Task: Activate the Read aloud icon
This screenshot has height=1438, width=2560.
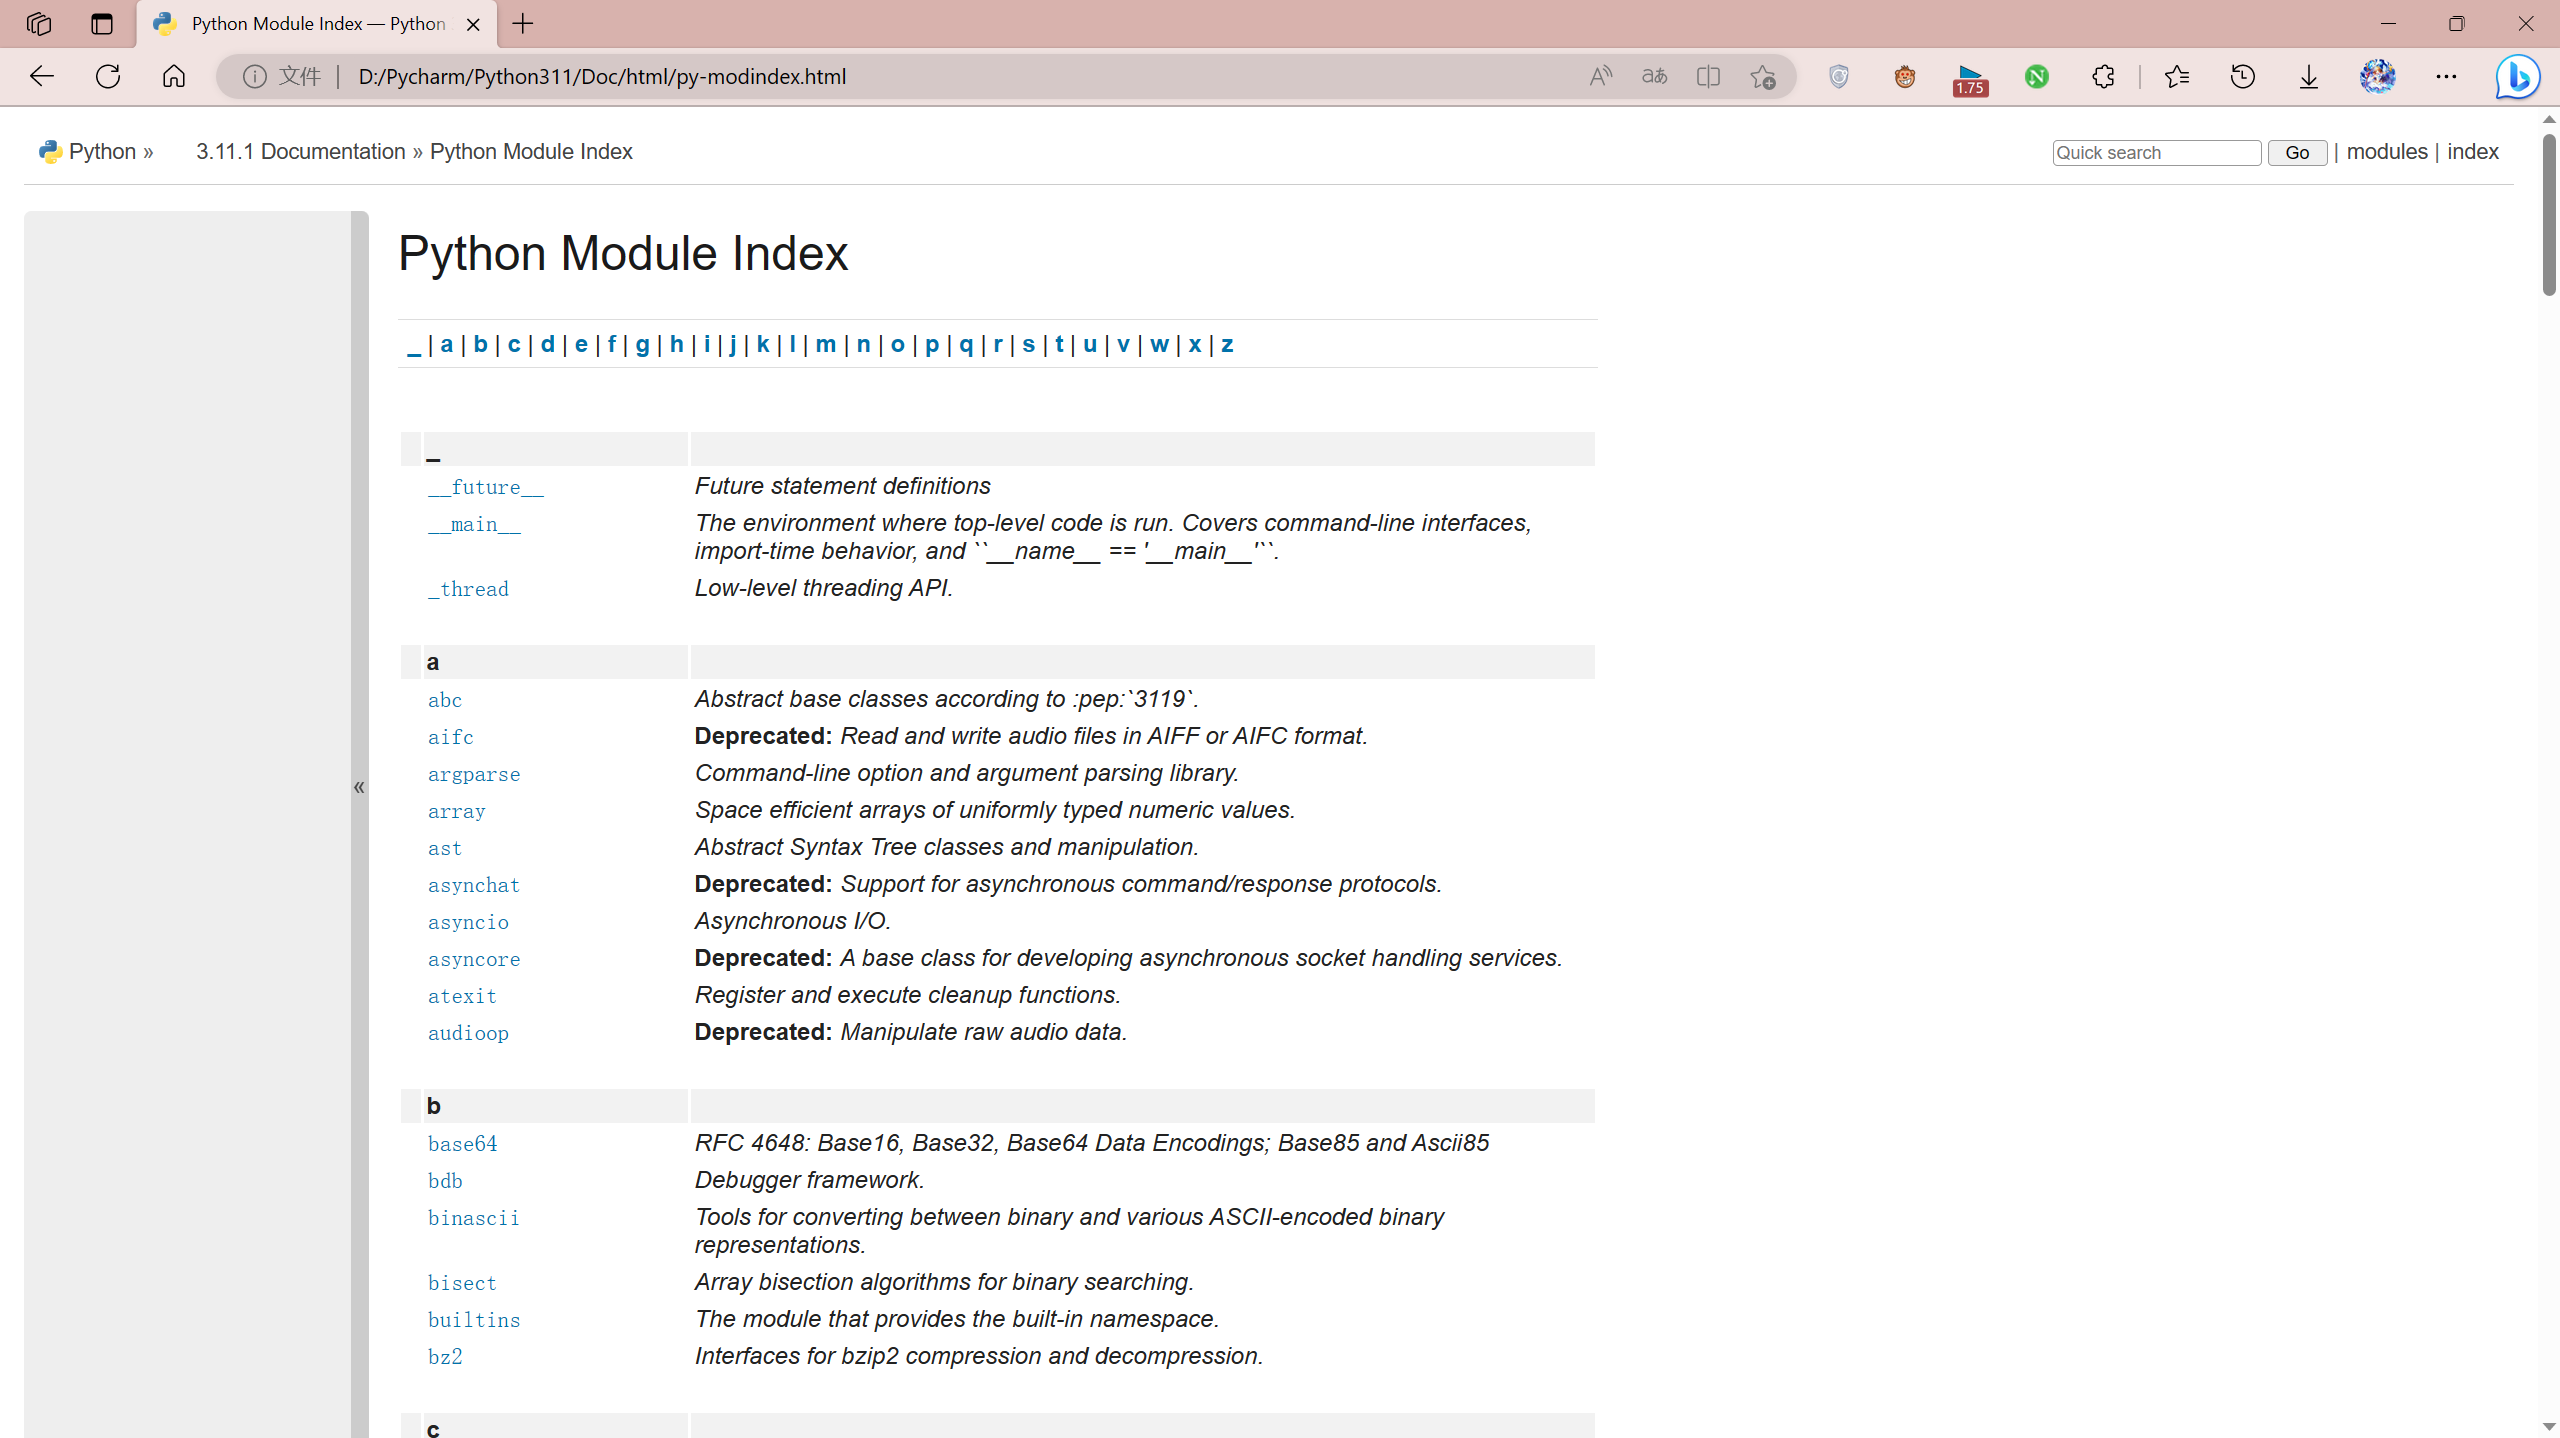Action: click(x=1600, y=76)
